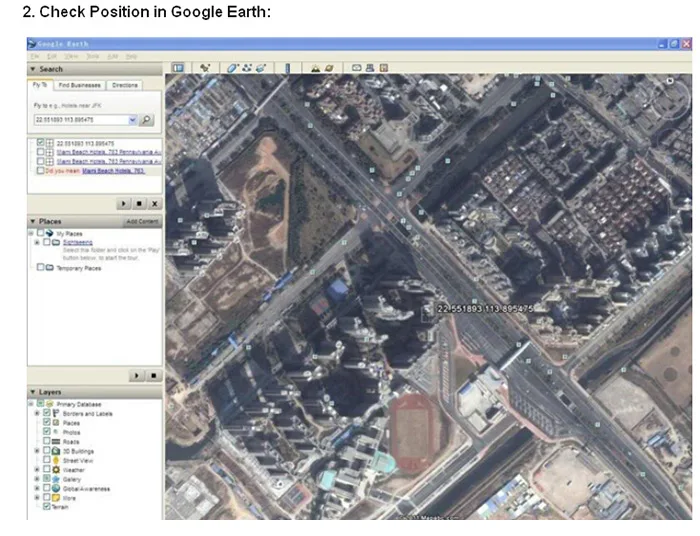Click the Print toolbar icon
Screen dimensions: 700x536
click(x=370, y=68)
